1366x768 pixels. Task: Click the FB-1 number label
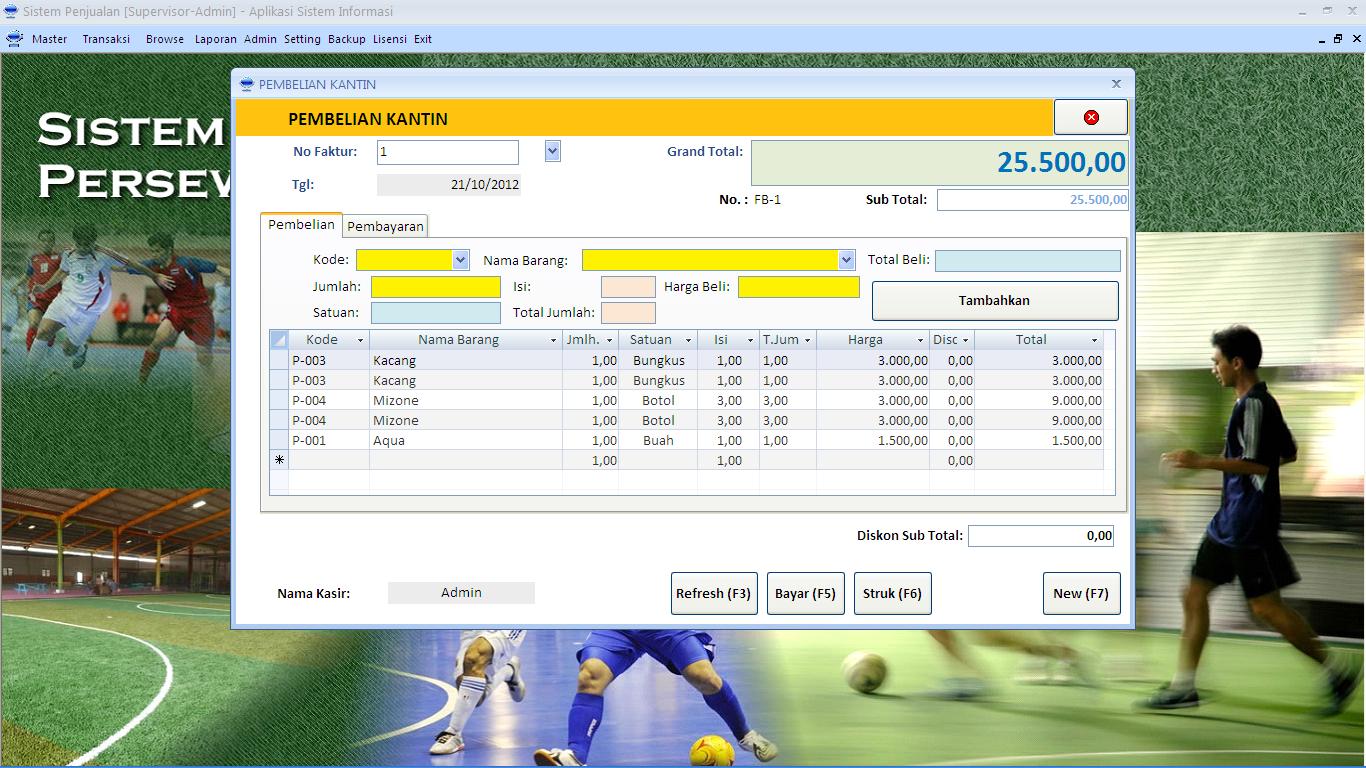coord(768,200)
